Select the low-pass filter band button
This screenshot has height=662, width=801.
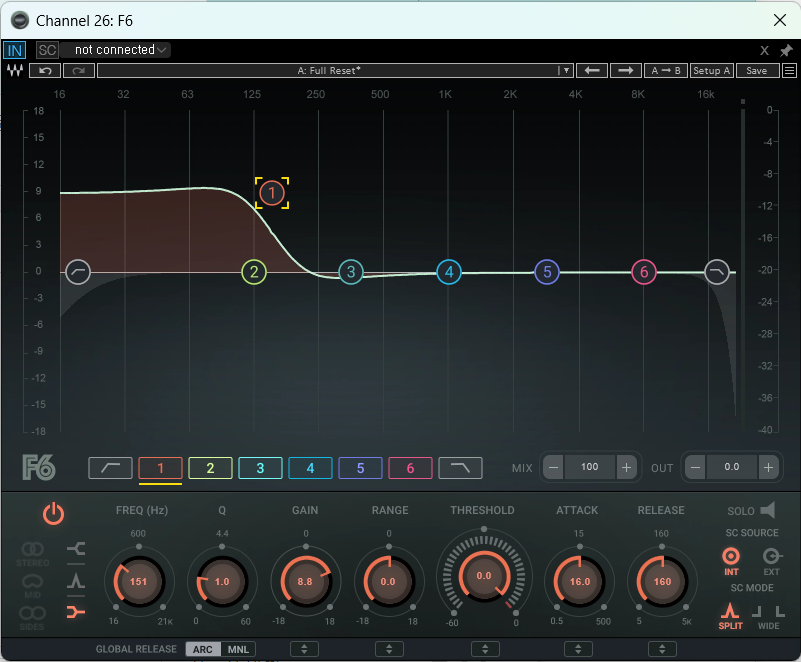coord(460,467)
